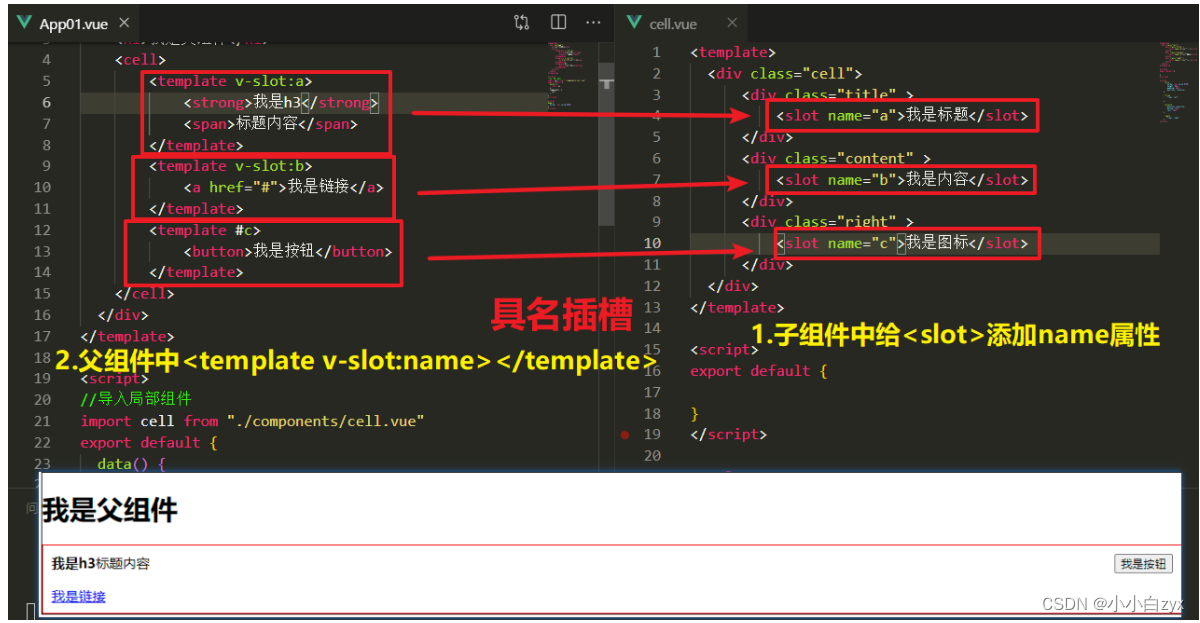The height and width of the screenshot is (623, 1200).
Task: Open the More Actions "..." menu
Action: pos(593,22)
